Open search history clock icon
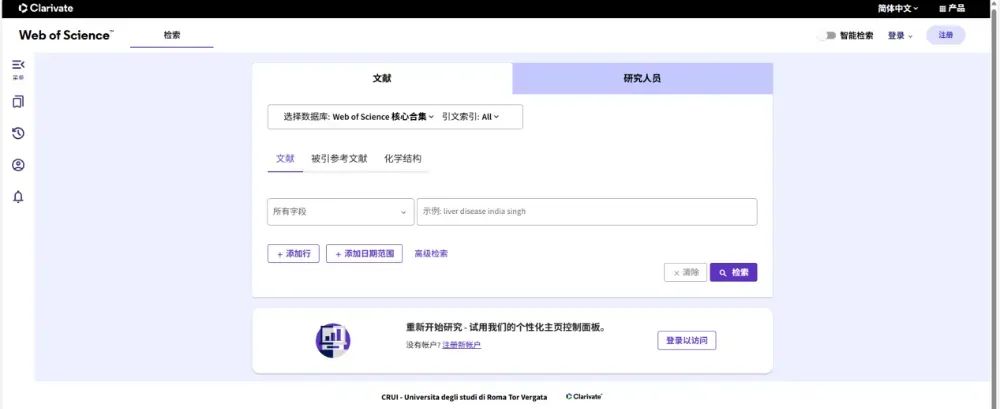 18,133
